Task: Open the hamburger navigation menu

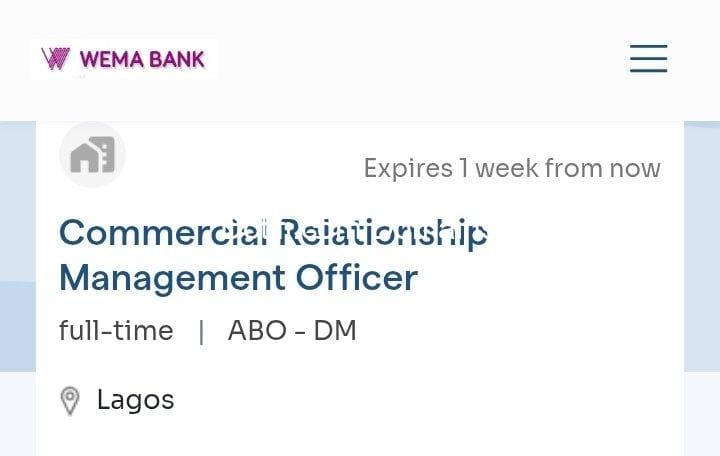Action: pos(648,58)
